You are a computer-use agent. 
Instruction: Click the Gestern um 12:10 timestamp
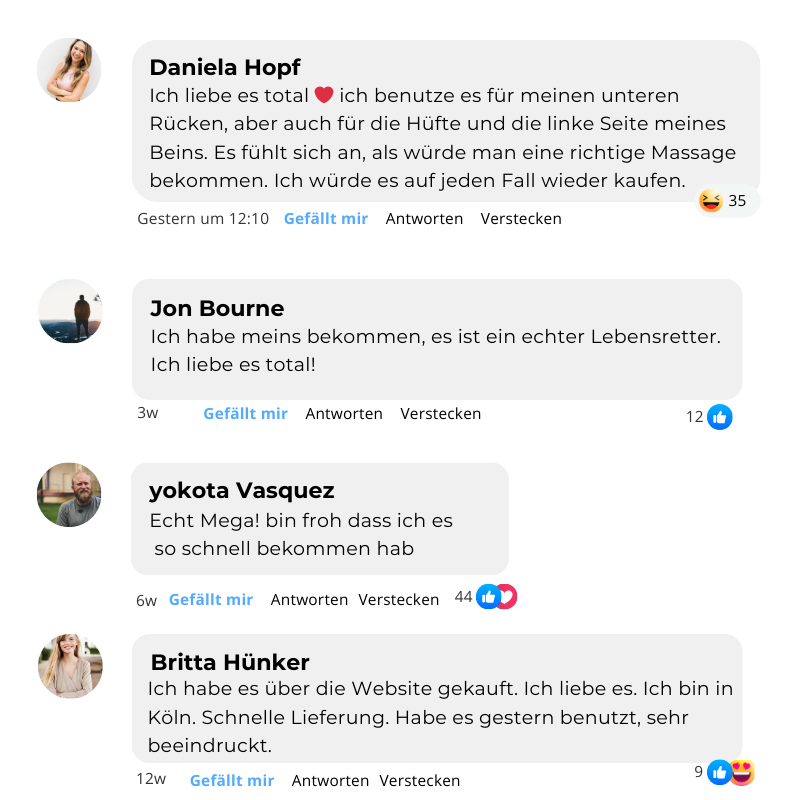[203, 219]
